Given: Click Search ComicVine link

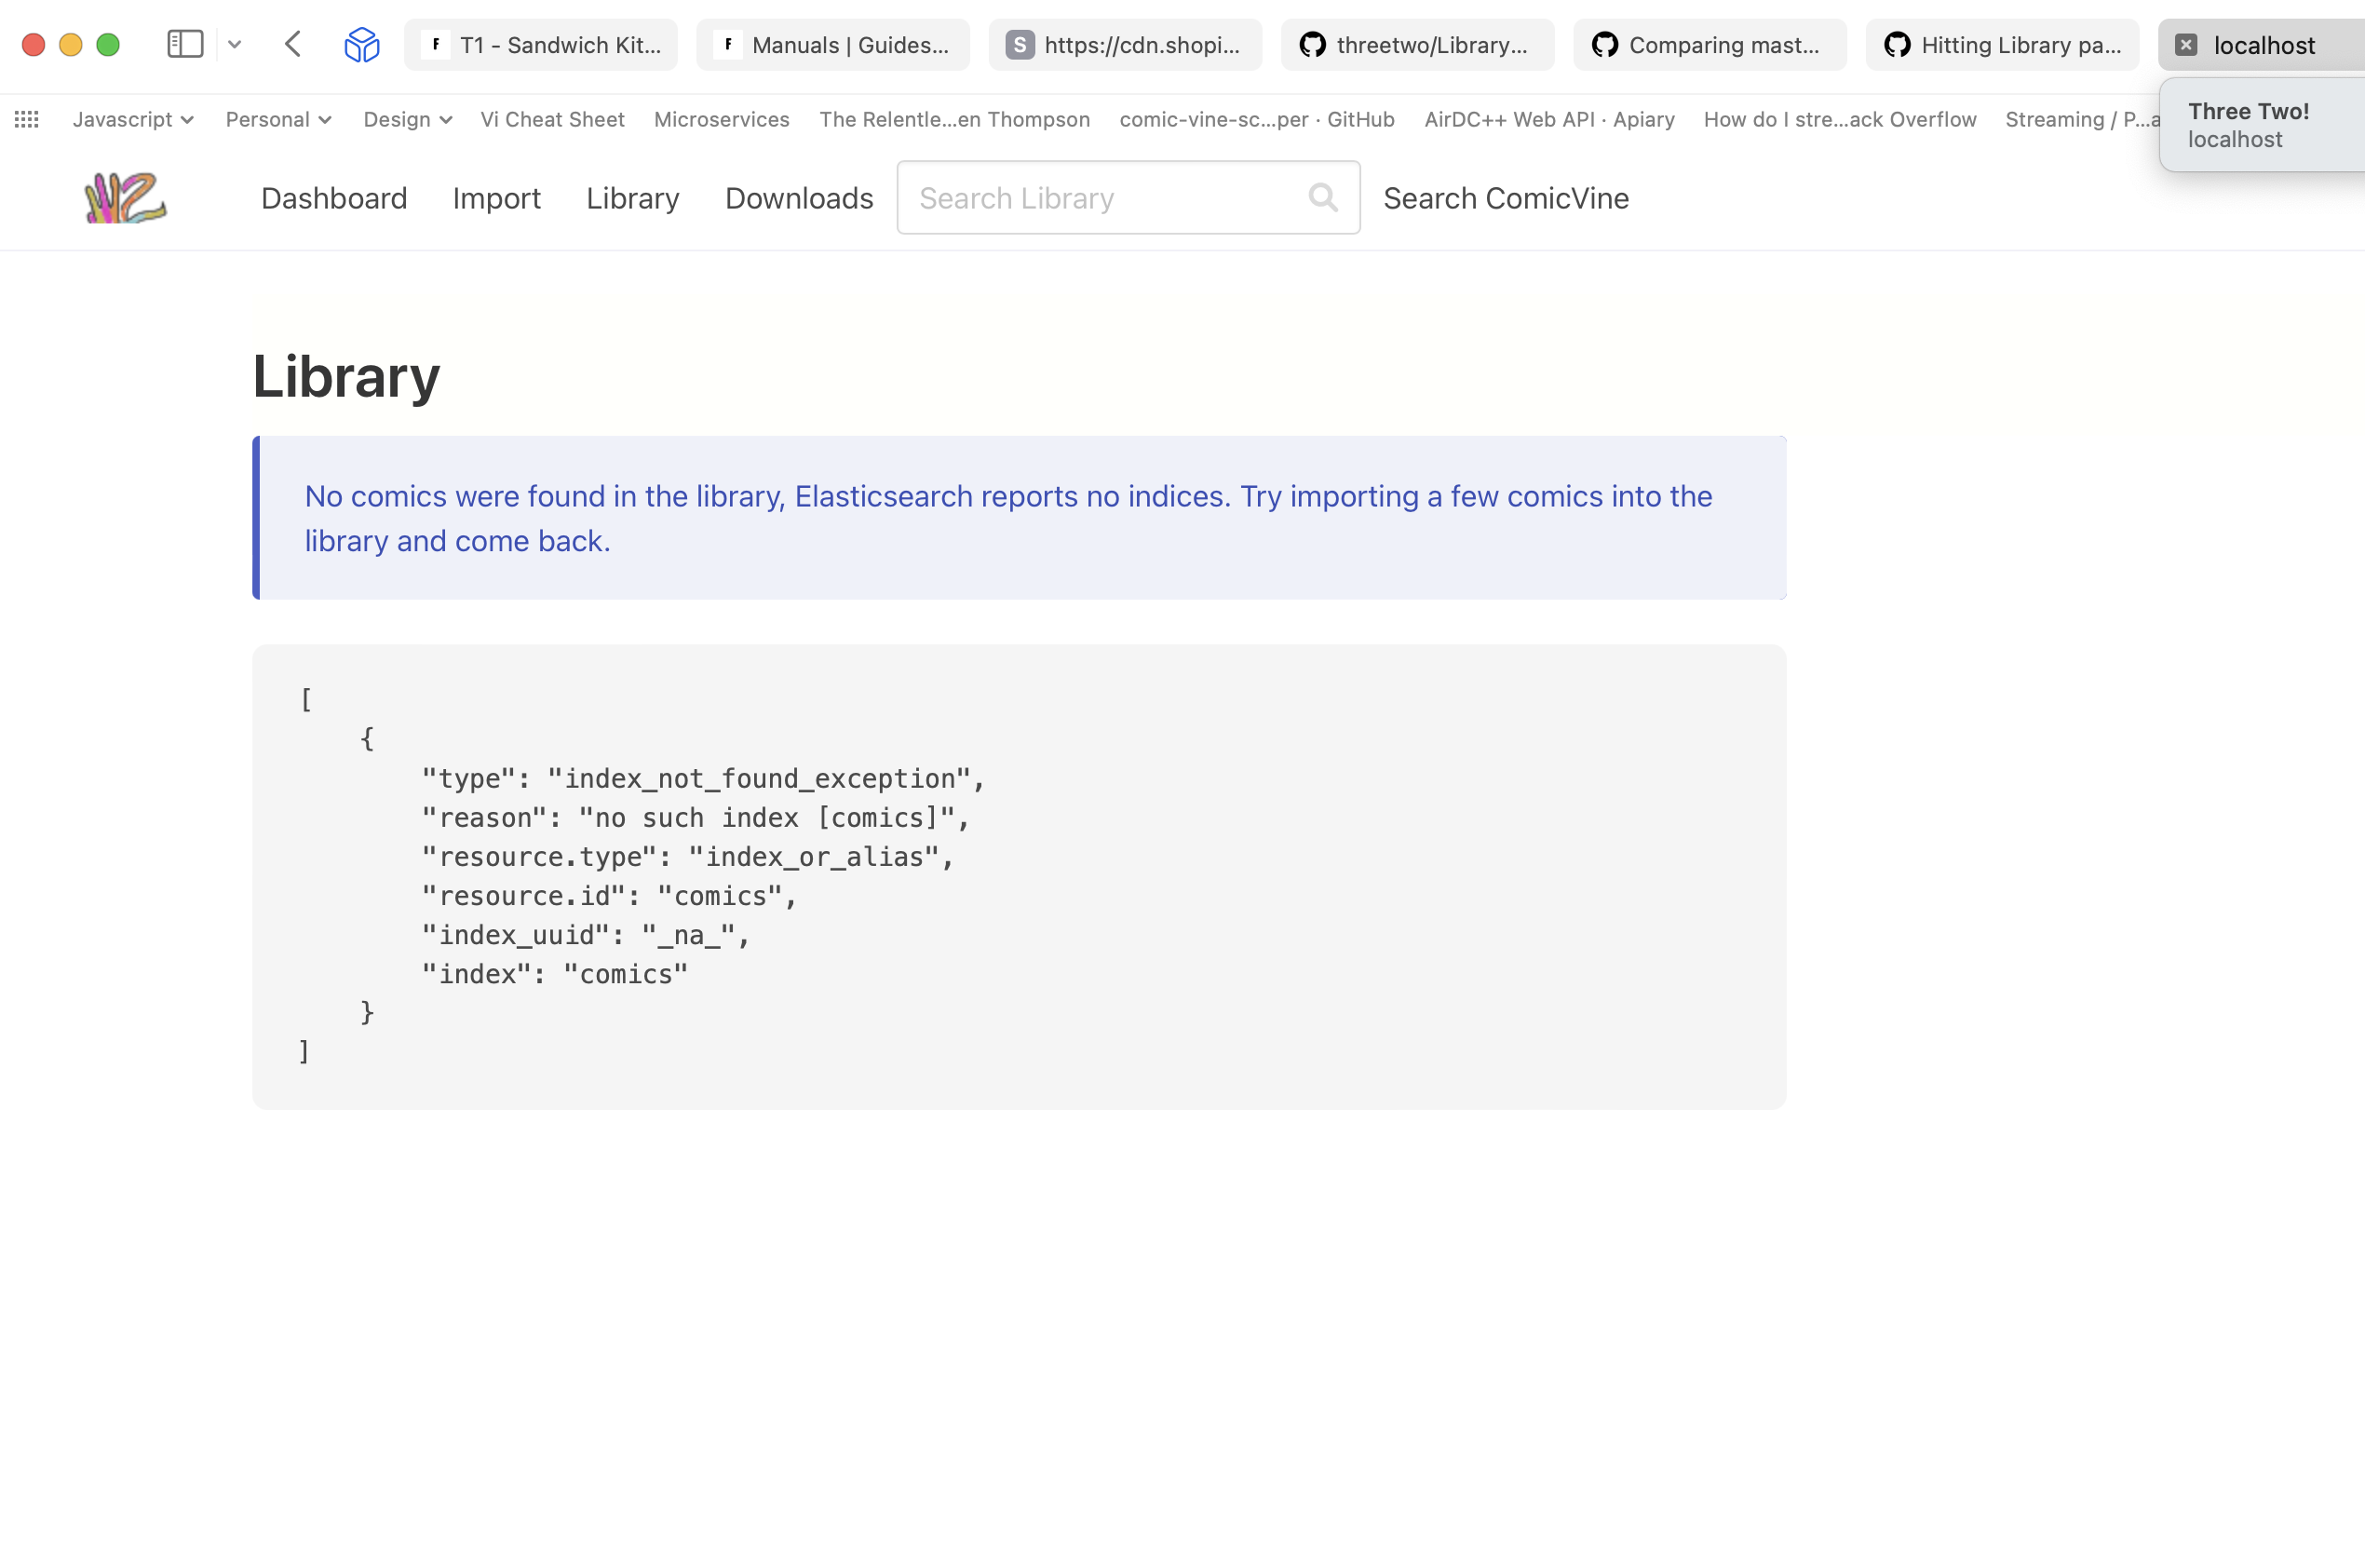Looking at the screenshot, I should pos(1505,198).
